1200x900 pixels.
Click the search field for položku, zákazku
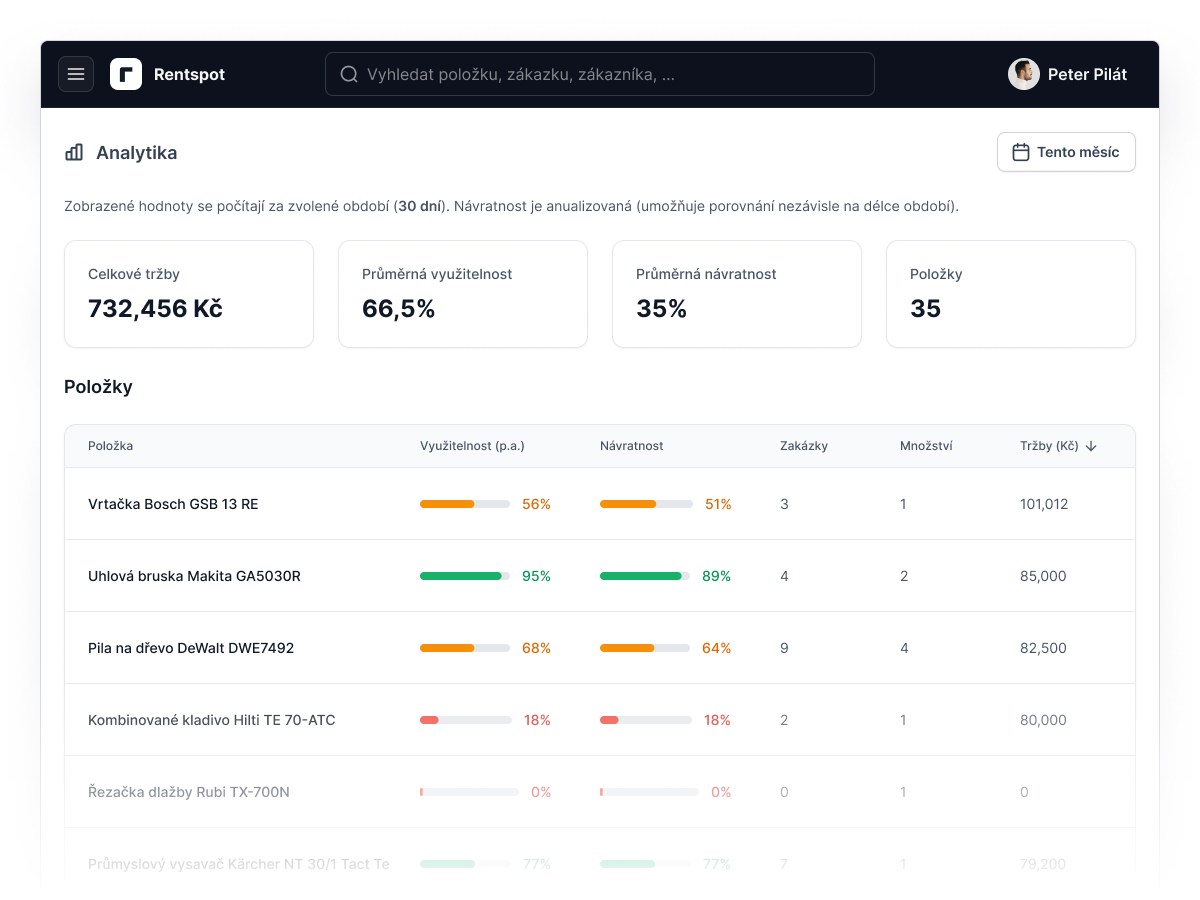[600, 74]
